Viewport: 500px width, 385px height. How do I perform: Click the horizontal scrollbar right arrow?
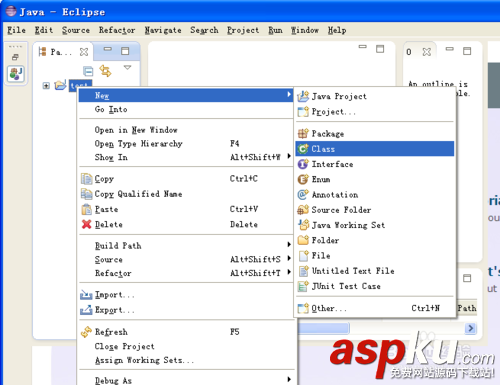[x=470, y=328]
